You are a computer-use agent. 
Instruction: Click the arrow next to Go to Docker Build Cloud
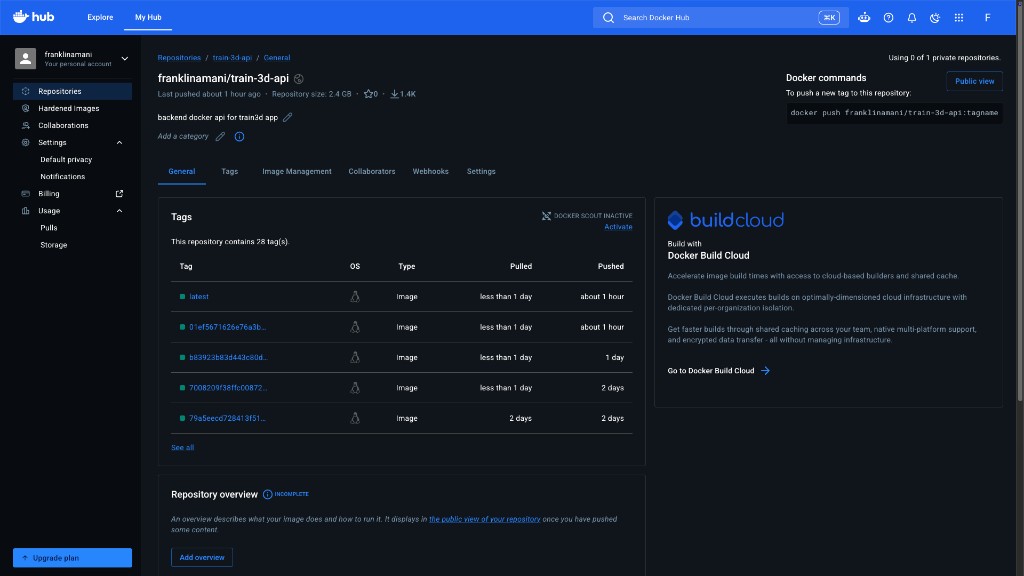pyautogui.click(x=765, y=370)
